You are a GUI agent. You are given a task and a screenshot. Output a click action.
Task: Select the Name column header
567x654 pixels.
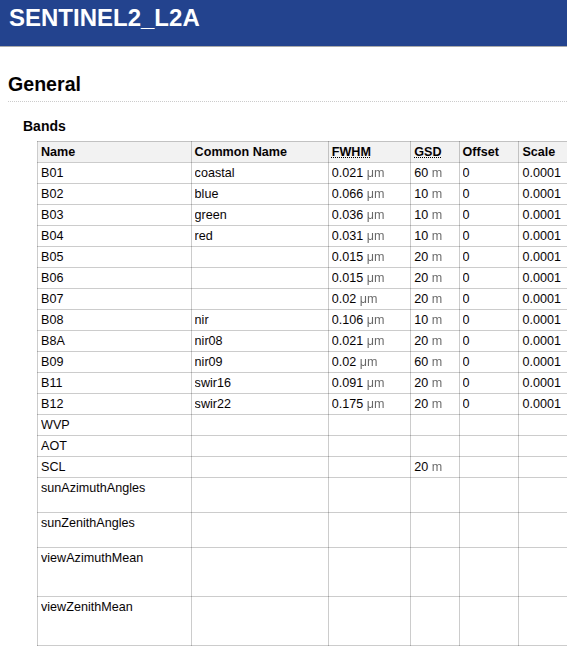click(x=58, y=152)
